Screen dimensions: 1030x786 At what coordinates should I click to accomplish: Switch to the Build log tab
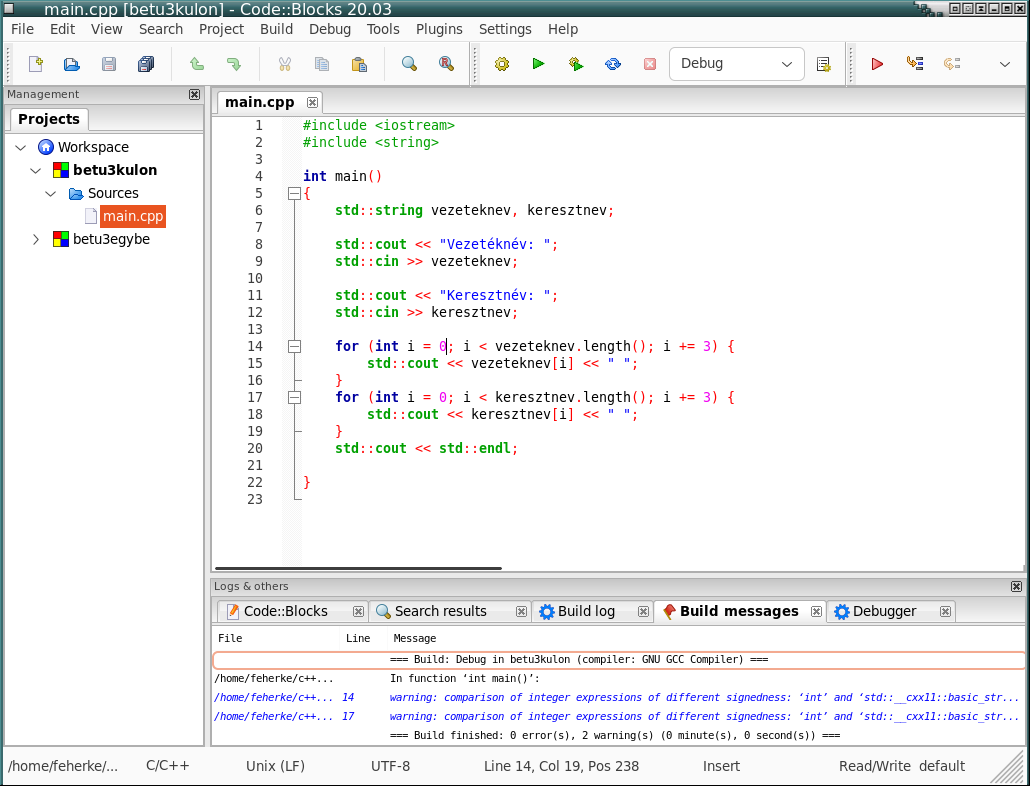pos(586,611)
